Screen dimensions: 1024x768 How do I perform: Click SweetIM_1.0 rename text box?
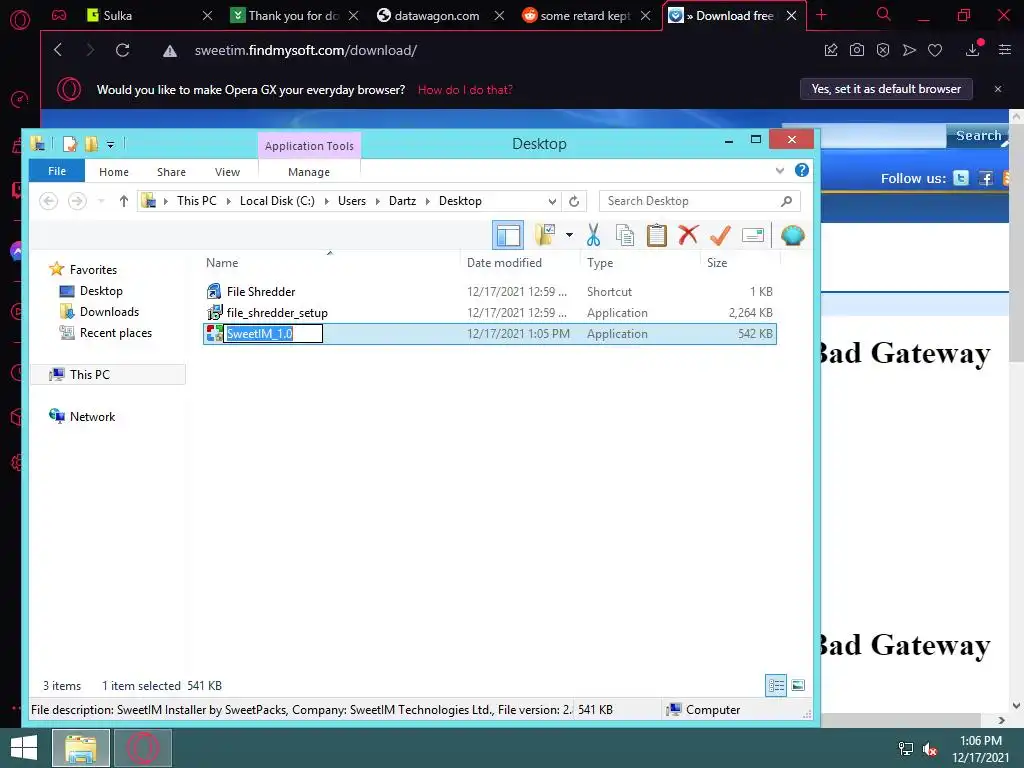coord(273,334)
